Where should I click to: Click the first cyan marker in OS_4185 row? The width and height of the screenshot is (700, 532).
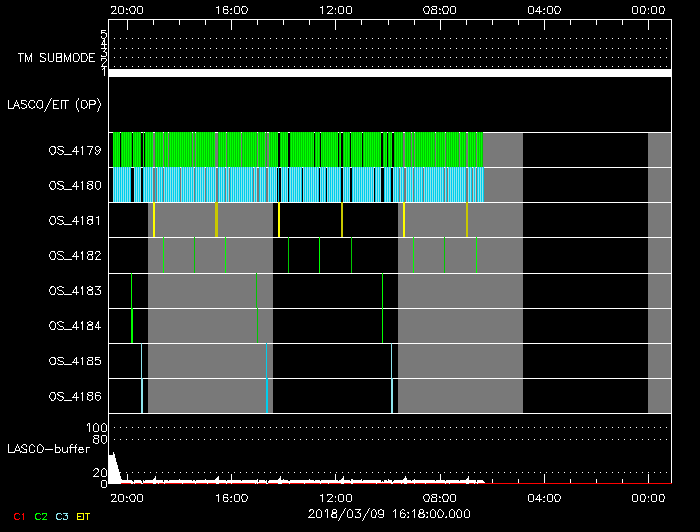(142, 361)
